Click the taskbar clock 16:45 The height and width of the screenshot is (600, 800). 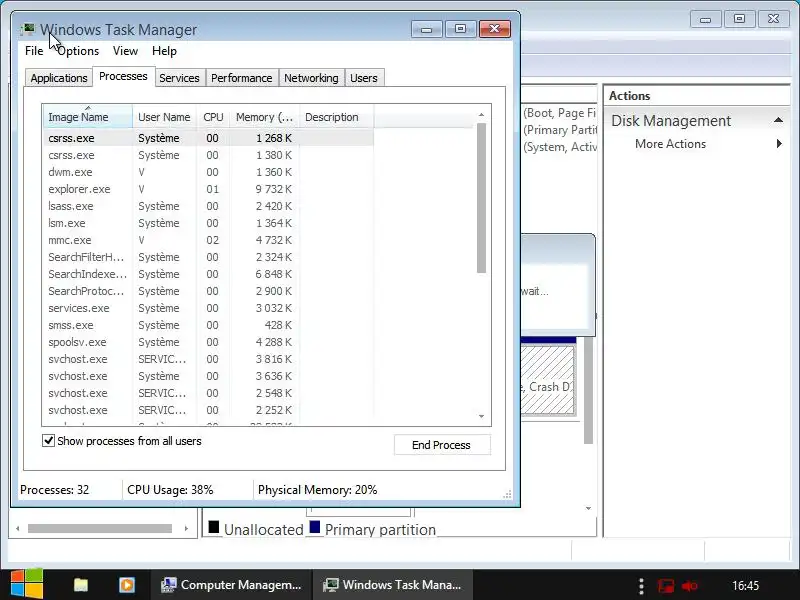click(745, 586)
